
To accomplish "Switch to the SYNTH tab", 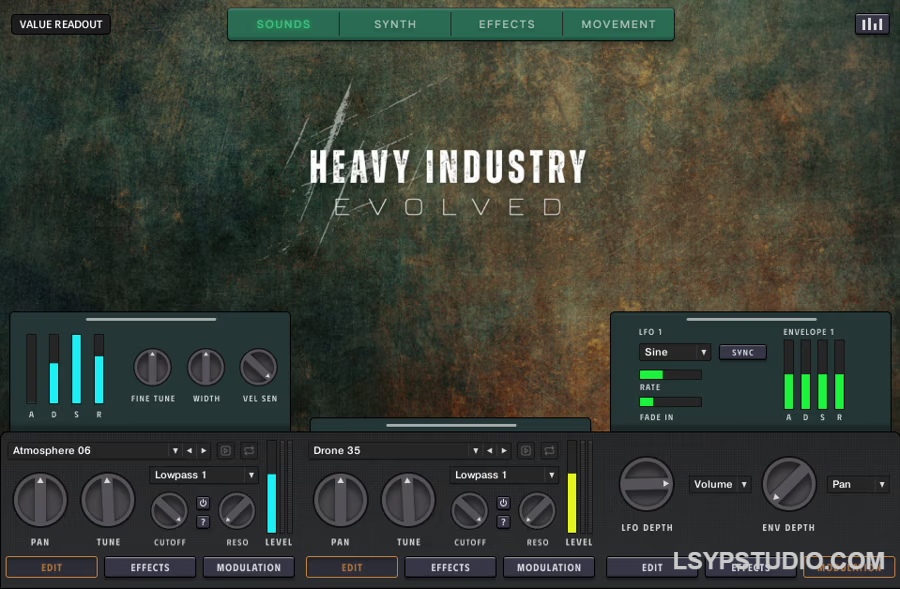I will [x=394, y=24].
